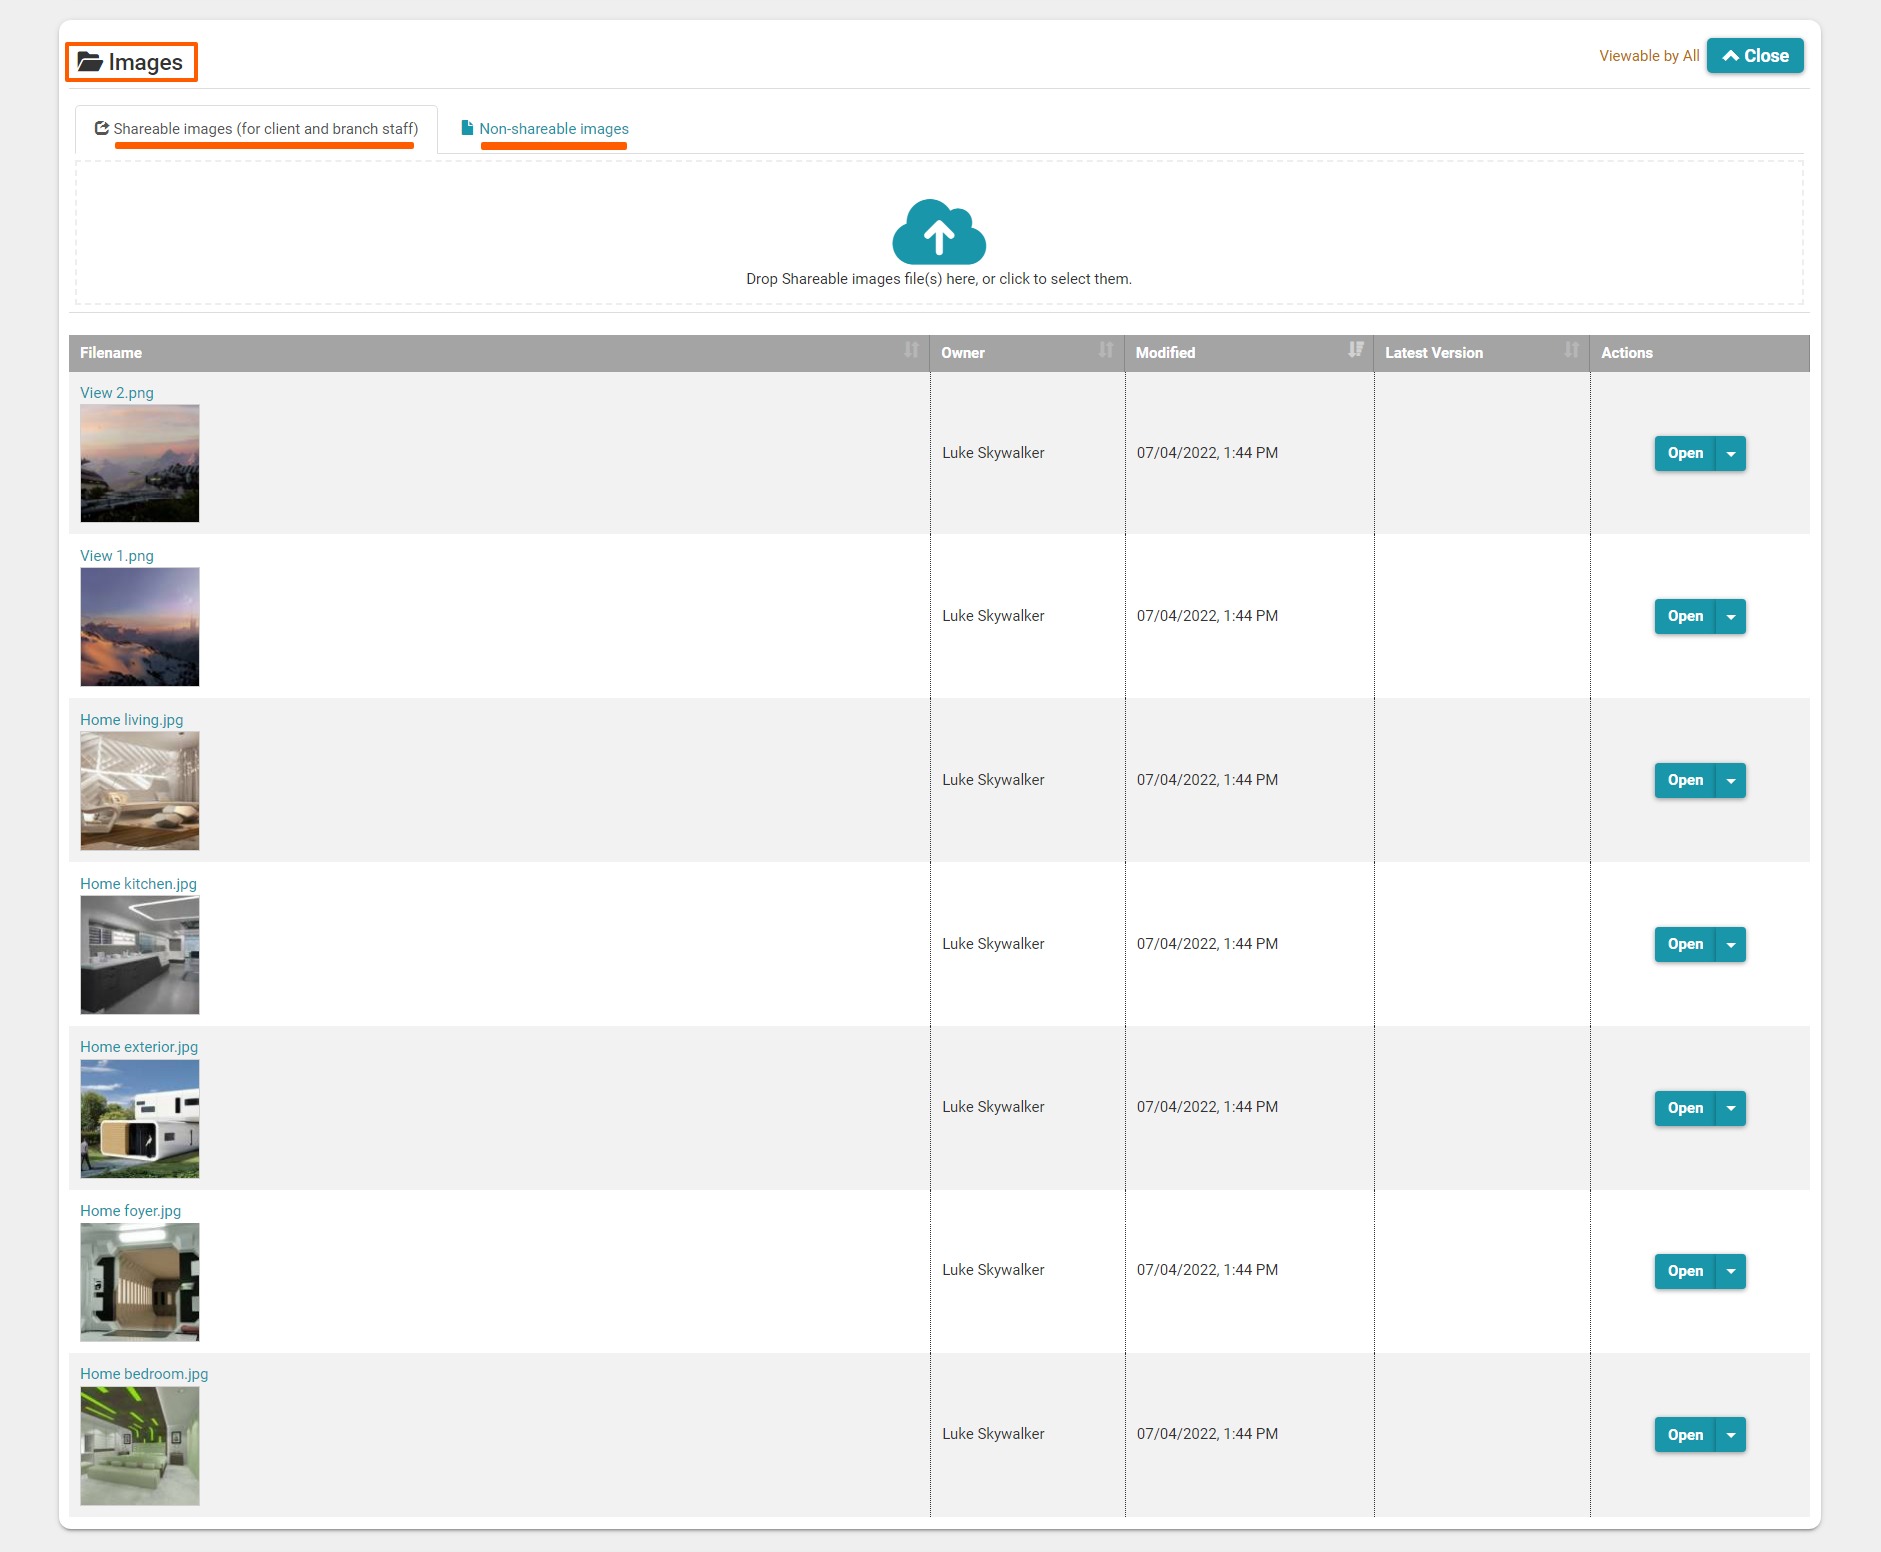1881x1552 pixels.
Task: Click Luke Skywalker owner in Home exterior.jpg row
Action: 993,1107
